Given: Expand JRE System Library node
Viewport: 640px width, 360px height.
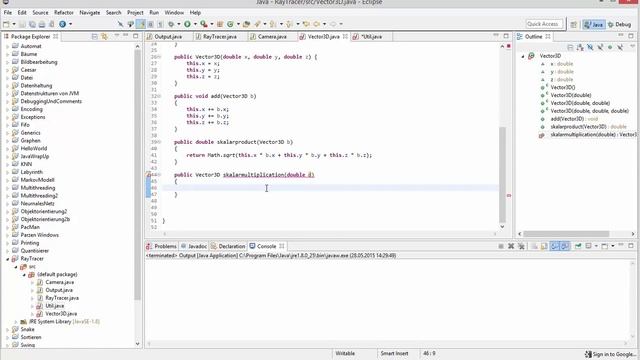Looking at the screenshot, I should pos(16,322).
